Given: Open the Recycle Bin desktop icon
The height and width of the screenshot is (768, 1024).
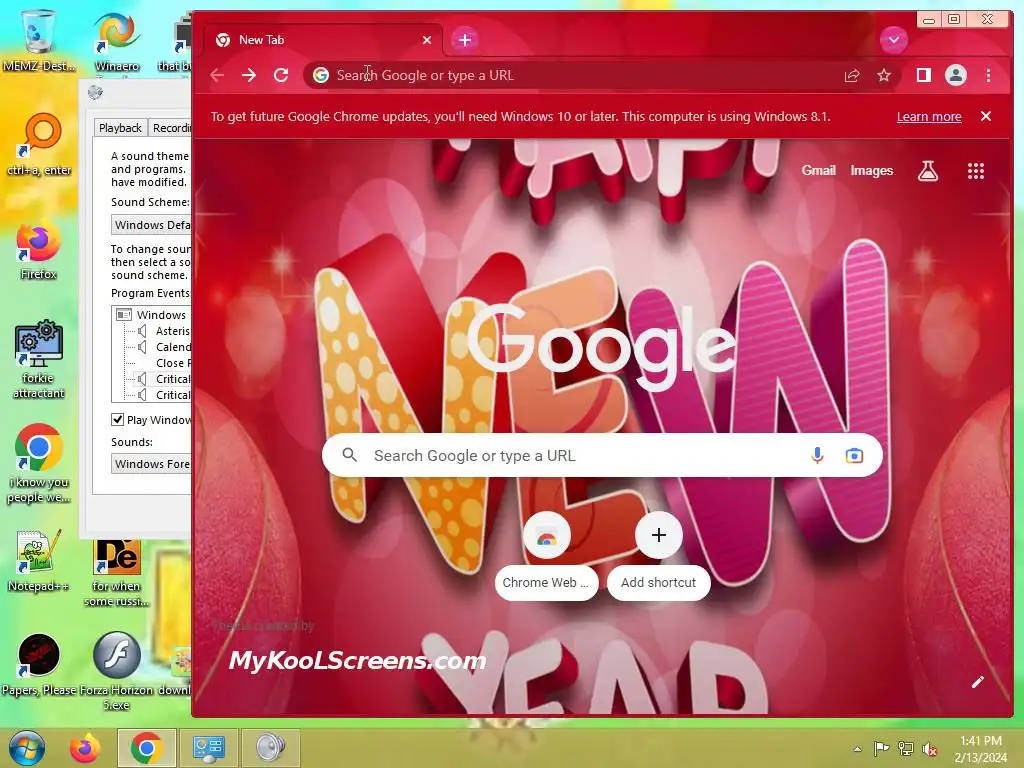Looking at the screenshot, I should [x=38, y=39].
